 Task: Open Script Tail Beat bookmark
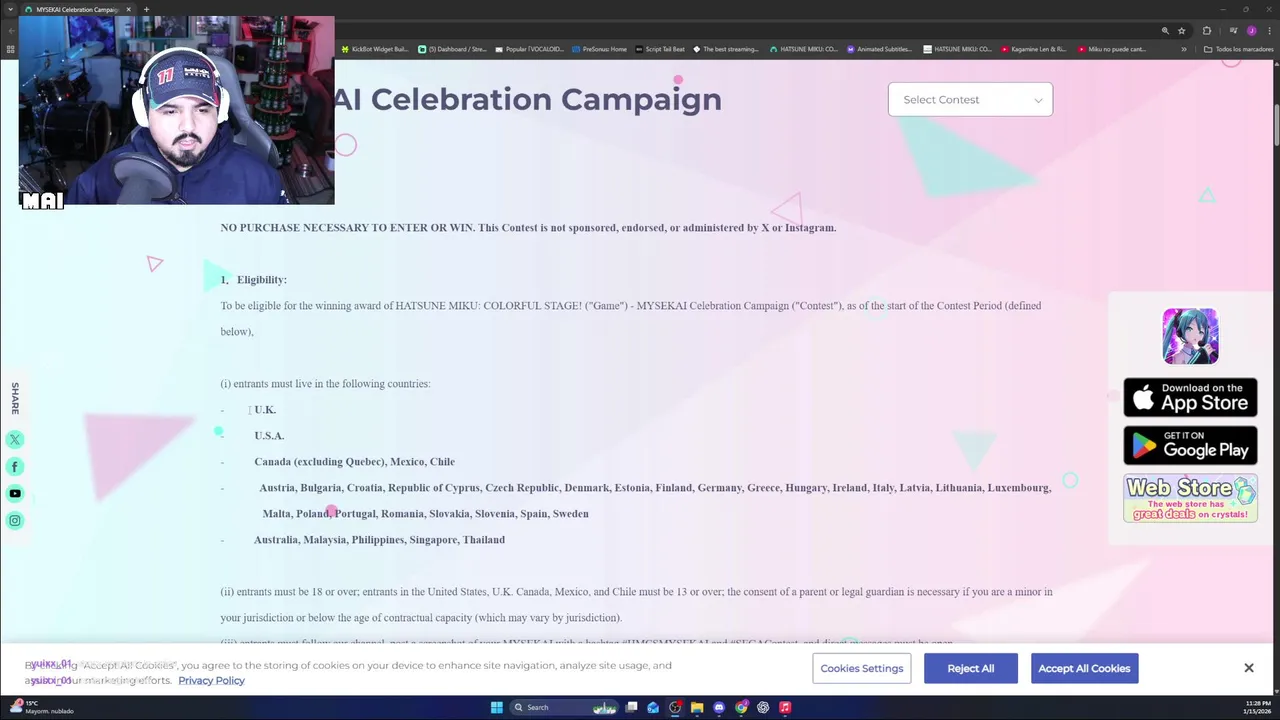click(x=660, y=49)
